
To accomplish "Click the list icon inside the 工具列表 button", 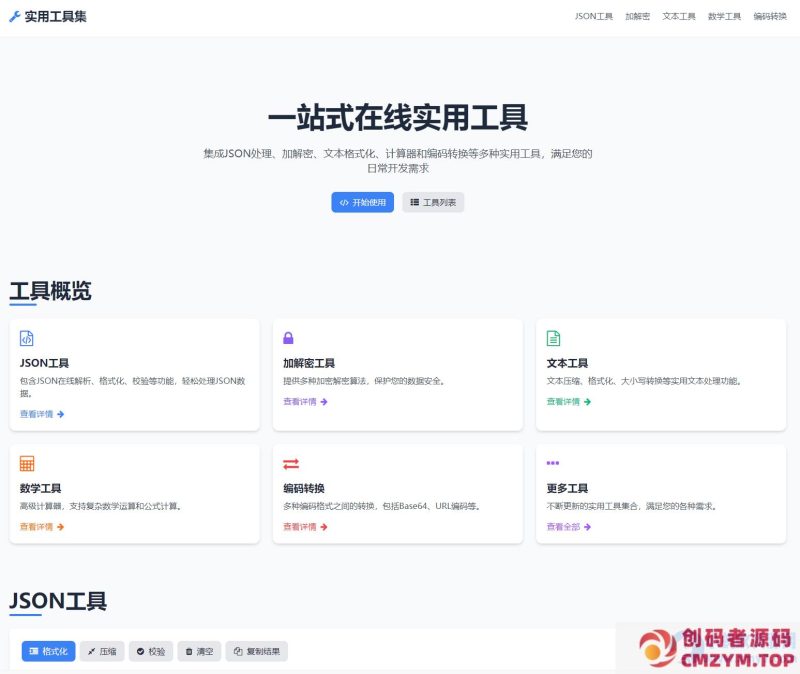I will 415,202.
